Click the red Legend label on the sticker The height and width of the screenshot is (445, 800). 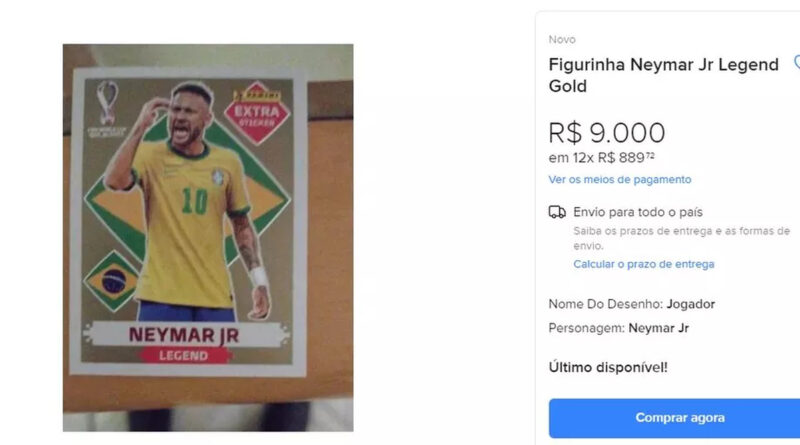[182, 355]
